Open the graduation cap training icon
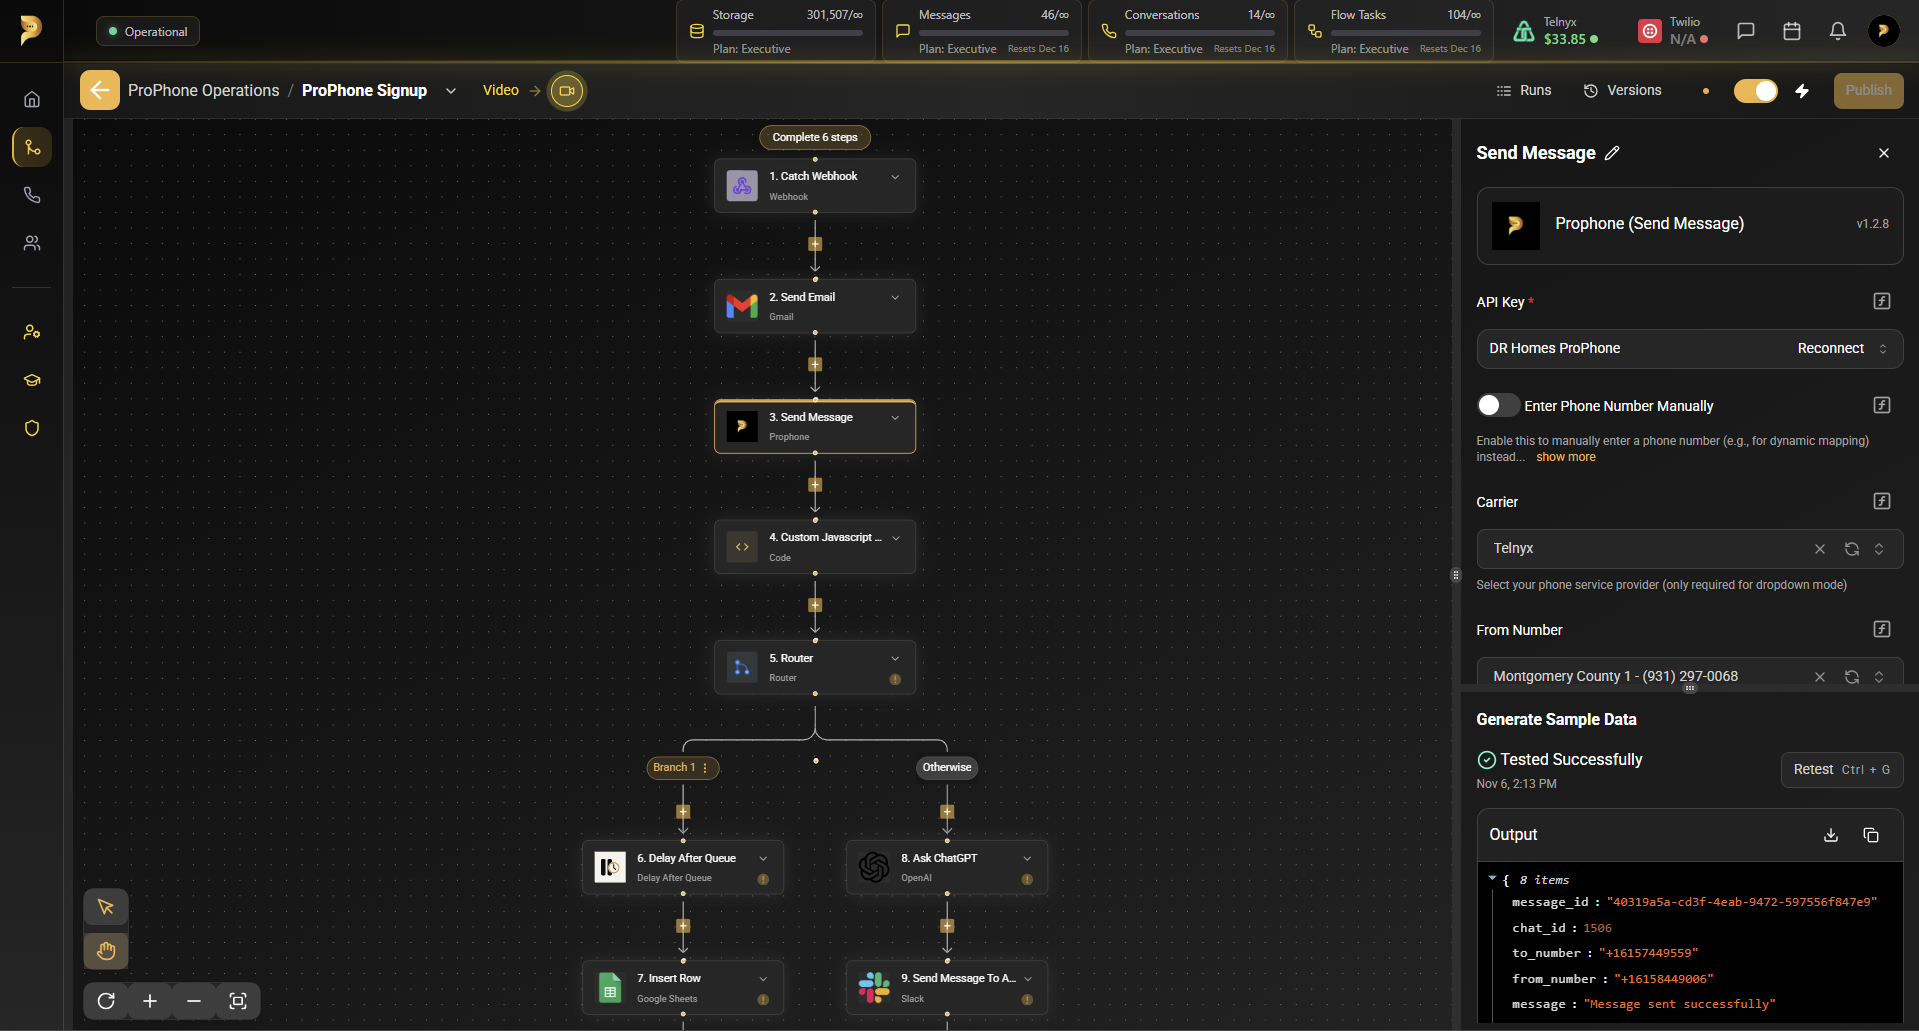The width and height of the screenshot is (1919, 1031). point(32,380)
